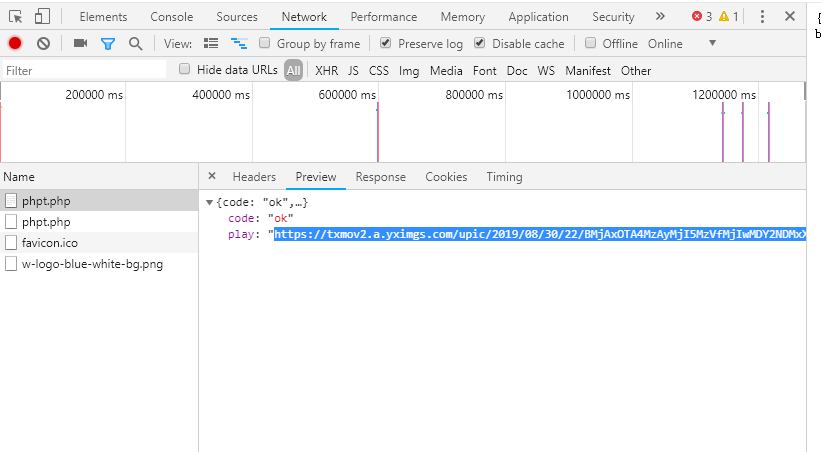Clear the network log
Image resolution: width=821 pixels, height=452 pixels.
(43, 43)
